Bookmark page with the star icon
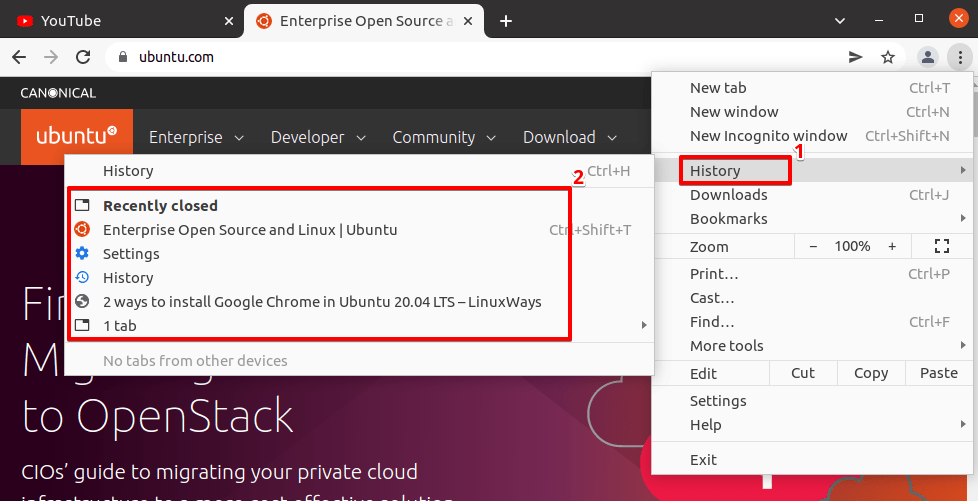The image size is (978, 501). 888,57
